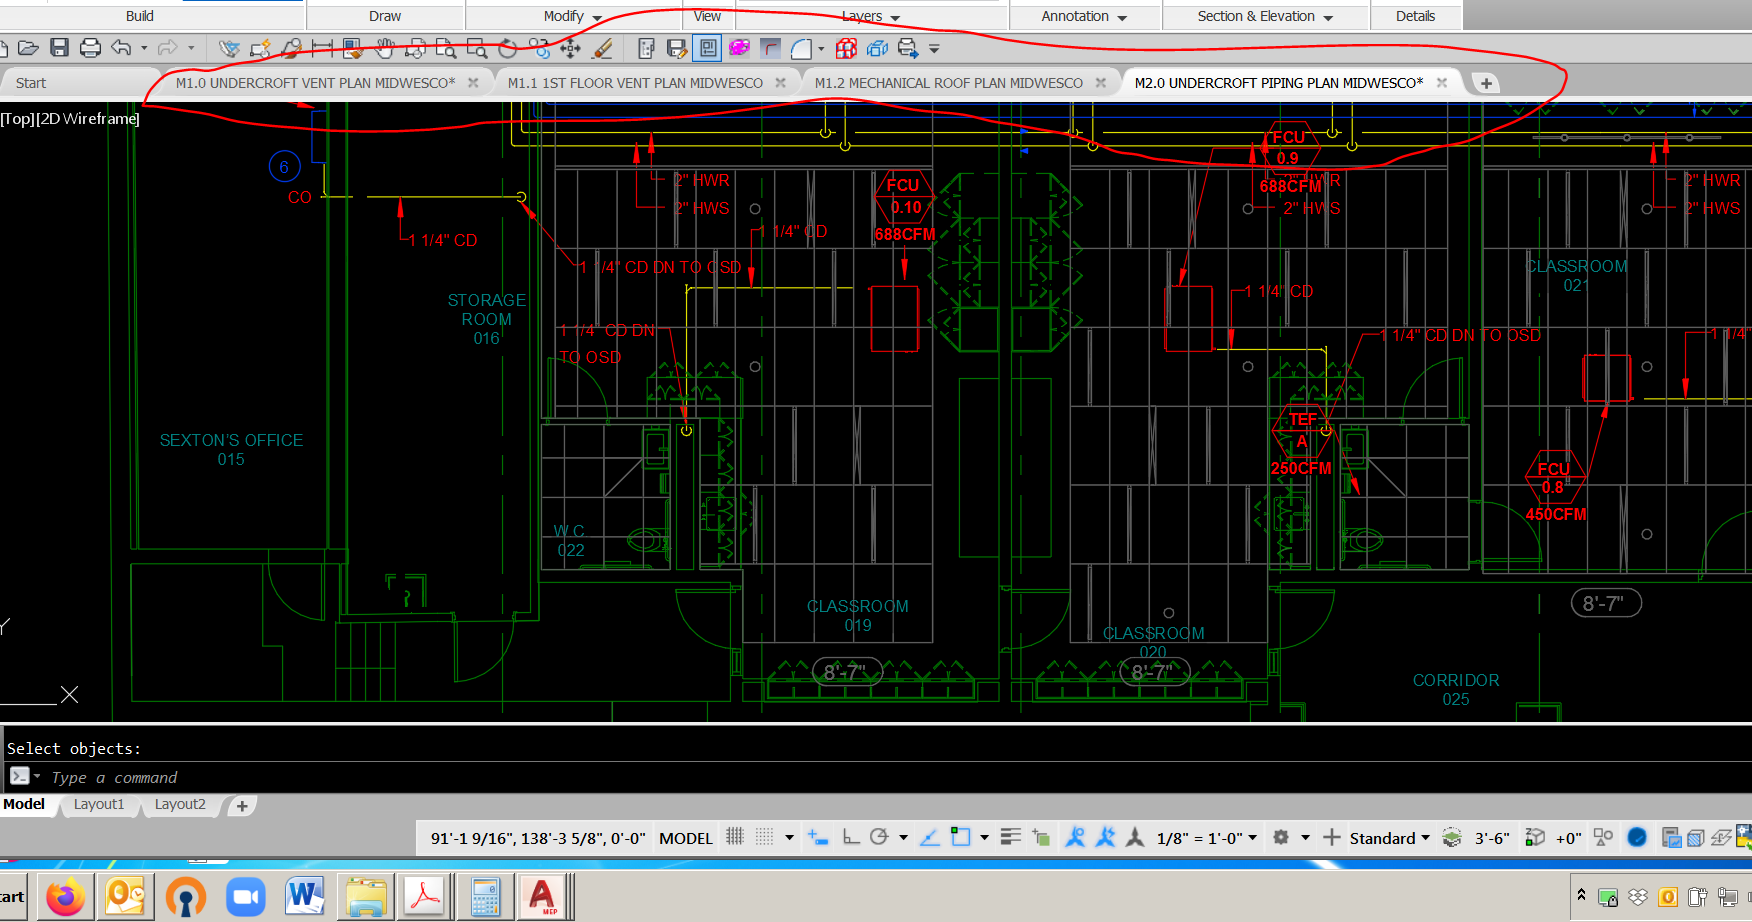Save the current drawing
This screenshot has width=1752, height=922.
pyautogui.click(x=60, y=47)
